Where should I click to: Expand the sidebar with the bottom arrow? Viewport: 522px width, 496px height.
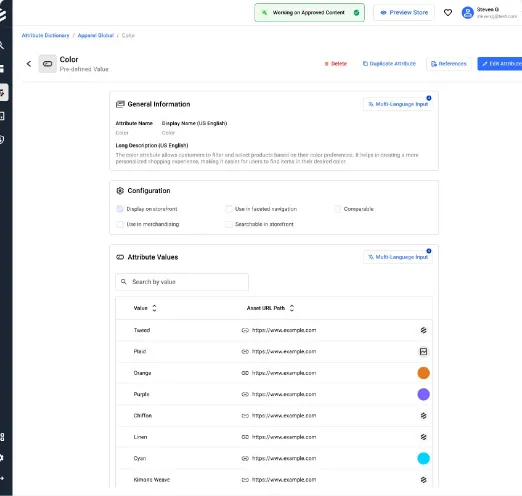[x=2, y=478]
